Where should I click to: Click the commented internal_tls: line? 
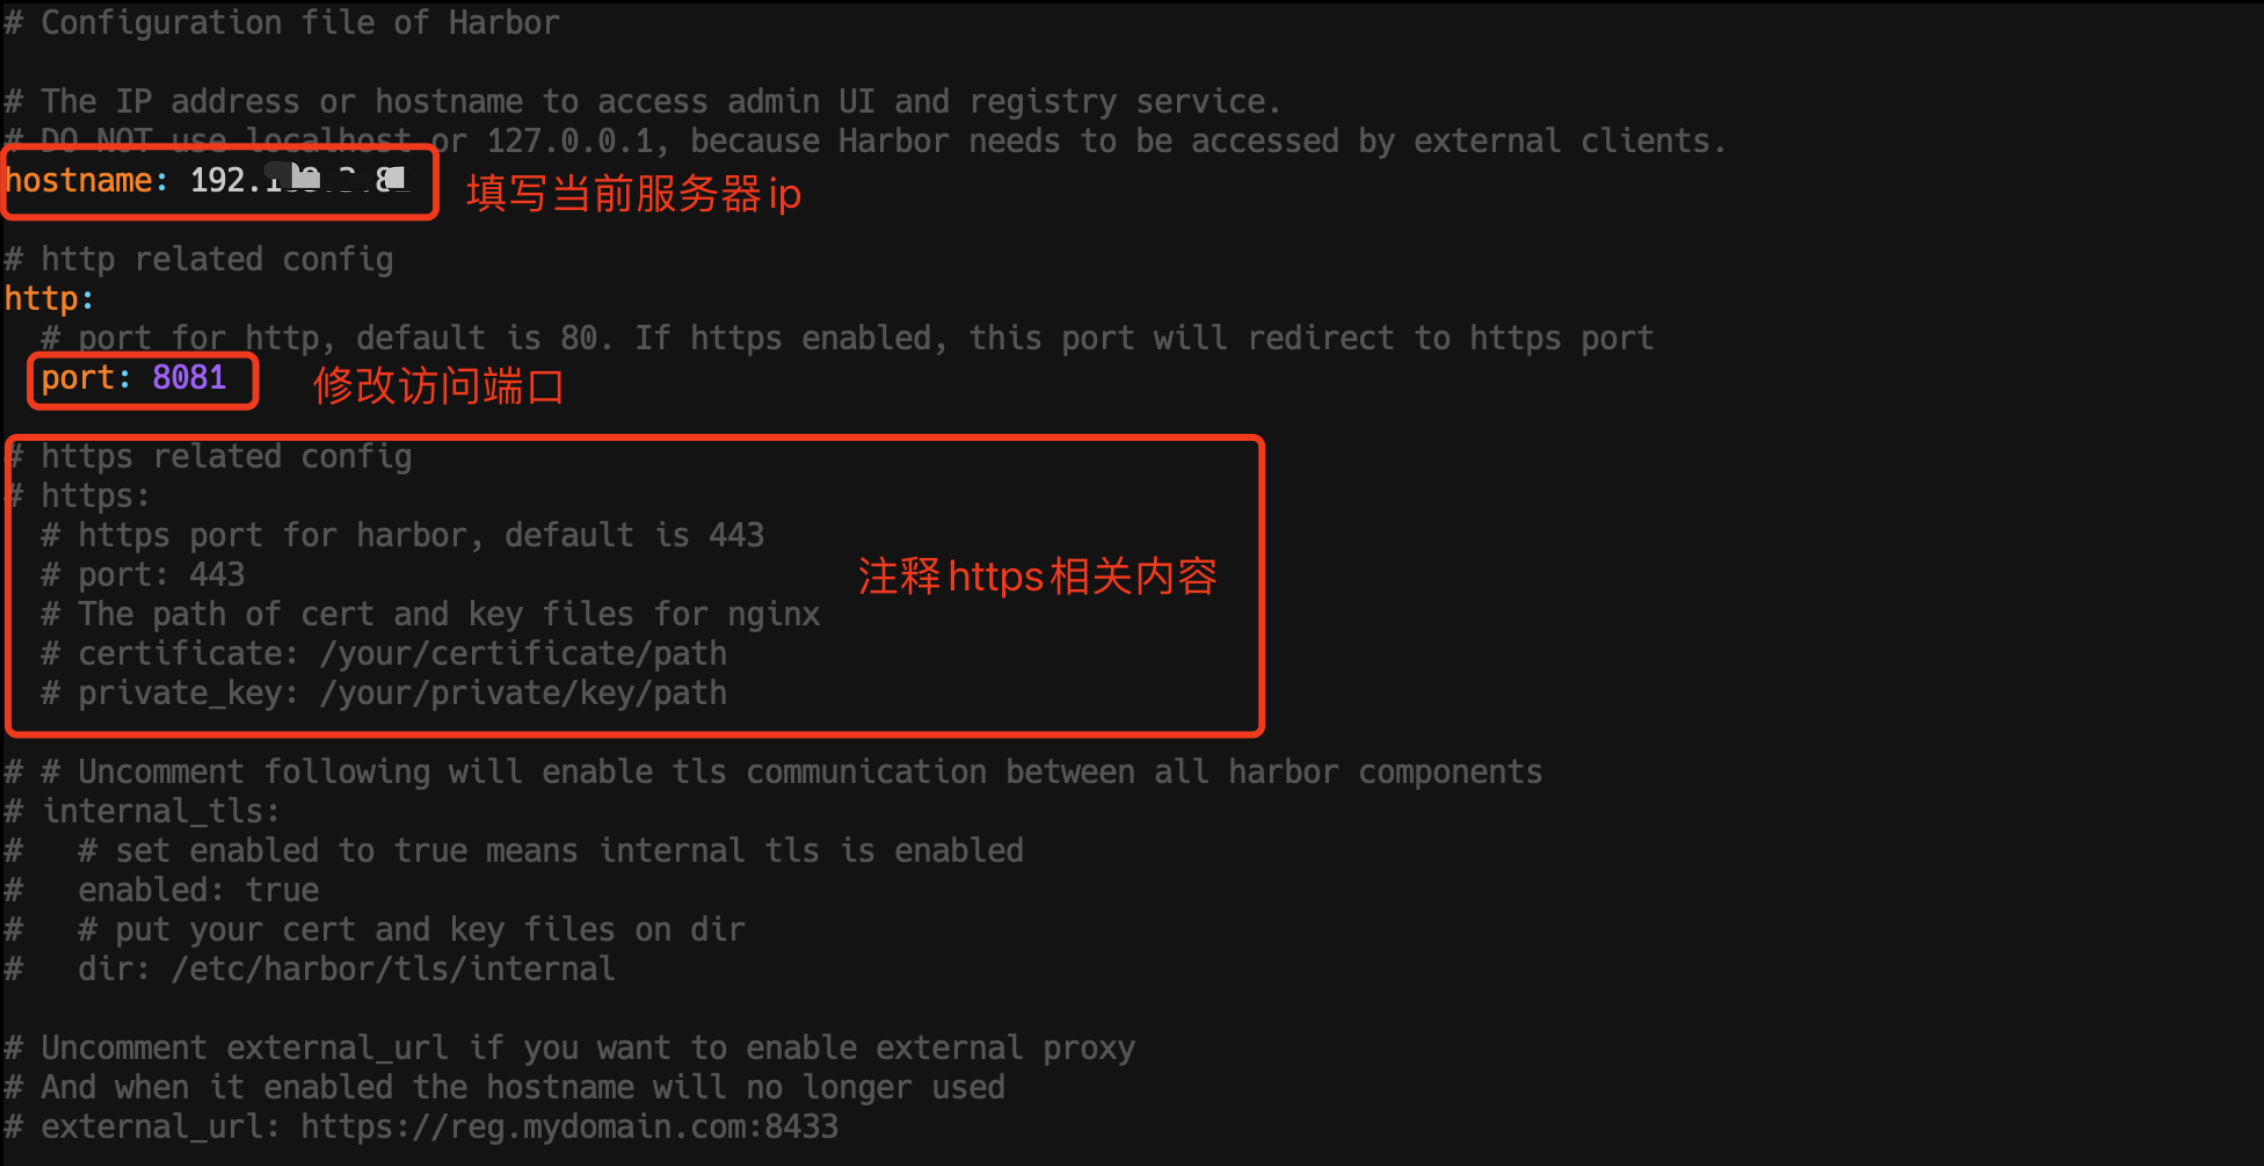tap(142, 811)
